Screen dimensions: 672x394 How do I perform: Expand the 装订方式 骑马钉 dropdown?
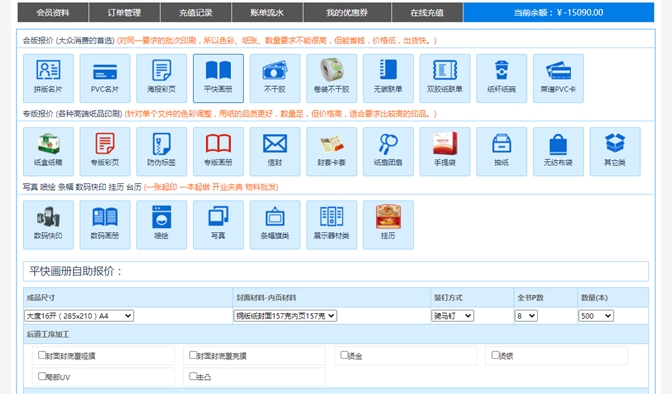coord(453,316)
